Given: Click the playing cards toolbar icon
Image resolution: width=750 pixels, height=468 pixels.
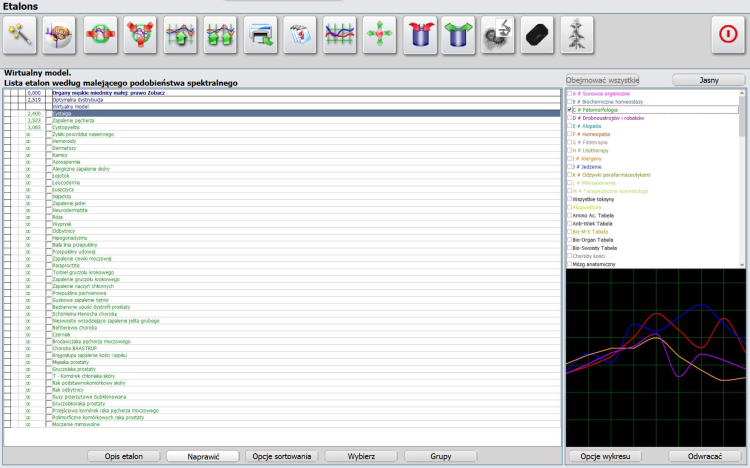Looking at the screenshot, I should 300,35.
